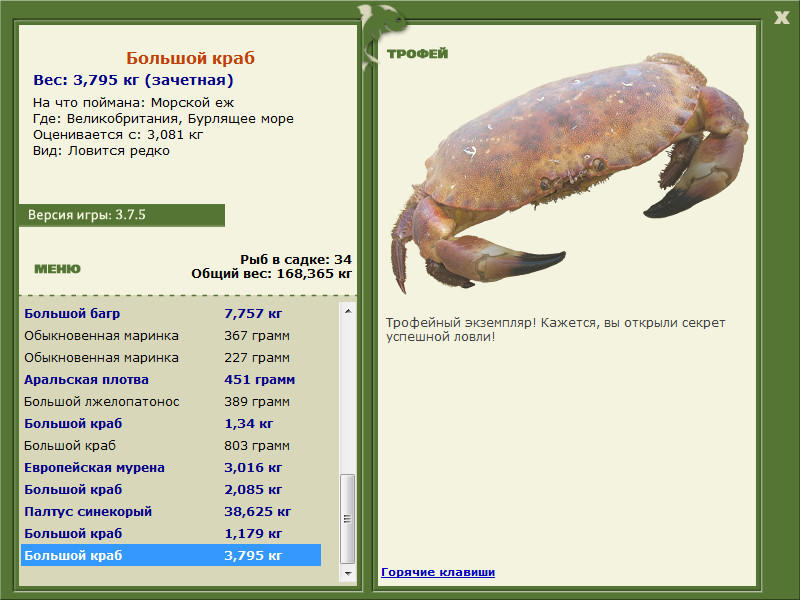Select the Европейская мурена 3,016 кг row
The width and height of the screenshot is (800, 600).
click(171, 467)
